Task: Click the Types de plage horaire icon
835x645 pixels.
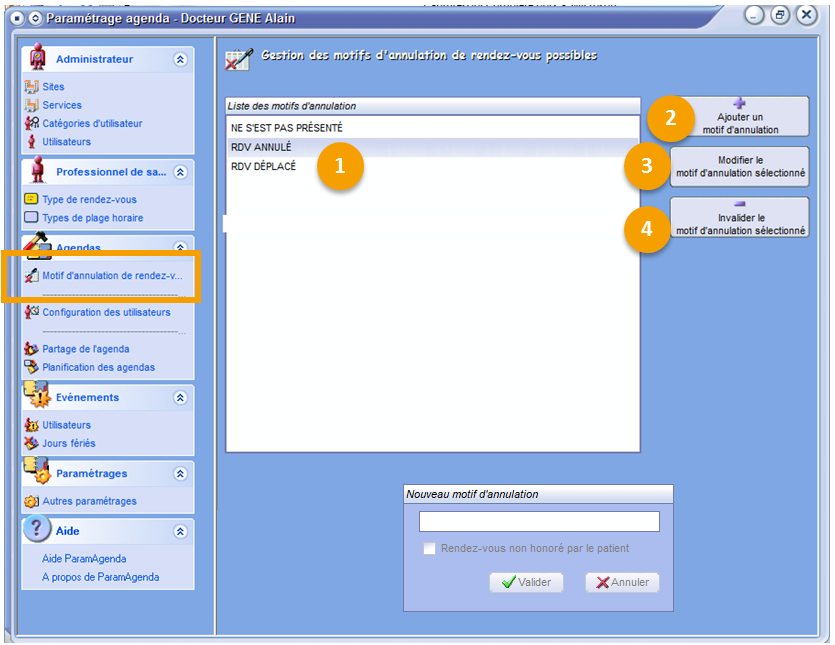Action: (x=31, y=217)
